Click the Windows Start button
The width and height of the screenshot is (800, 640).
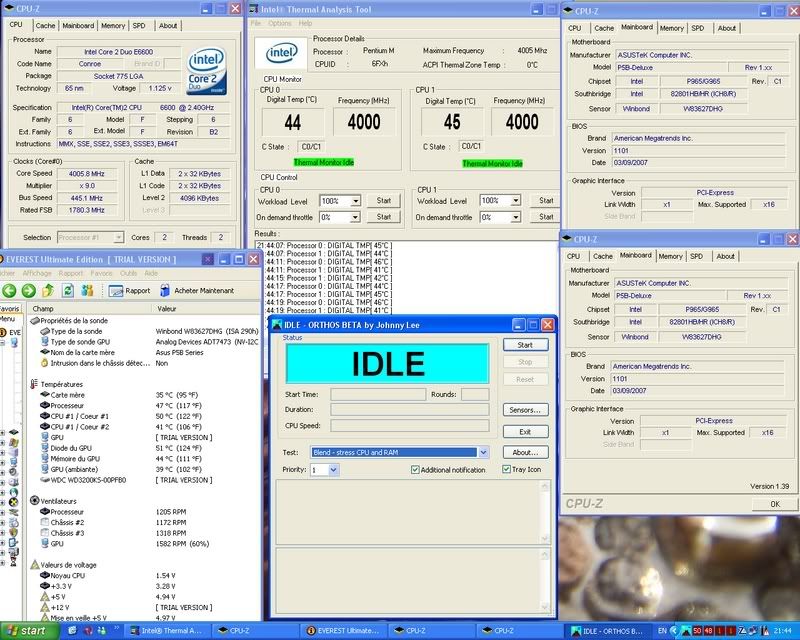pos(26,631)
